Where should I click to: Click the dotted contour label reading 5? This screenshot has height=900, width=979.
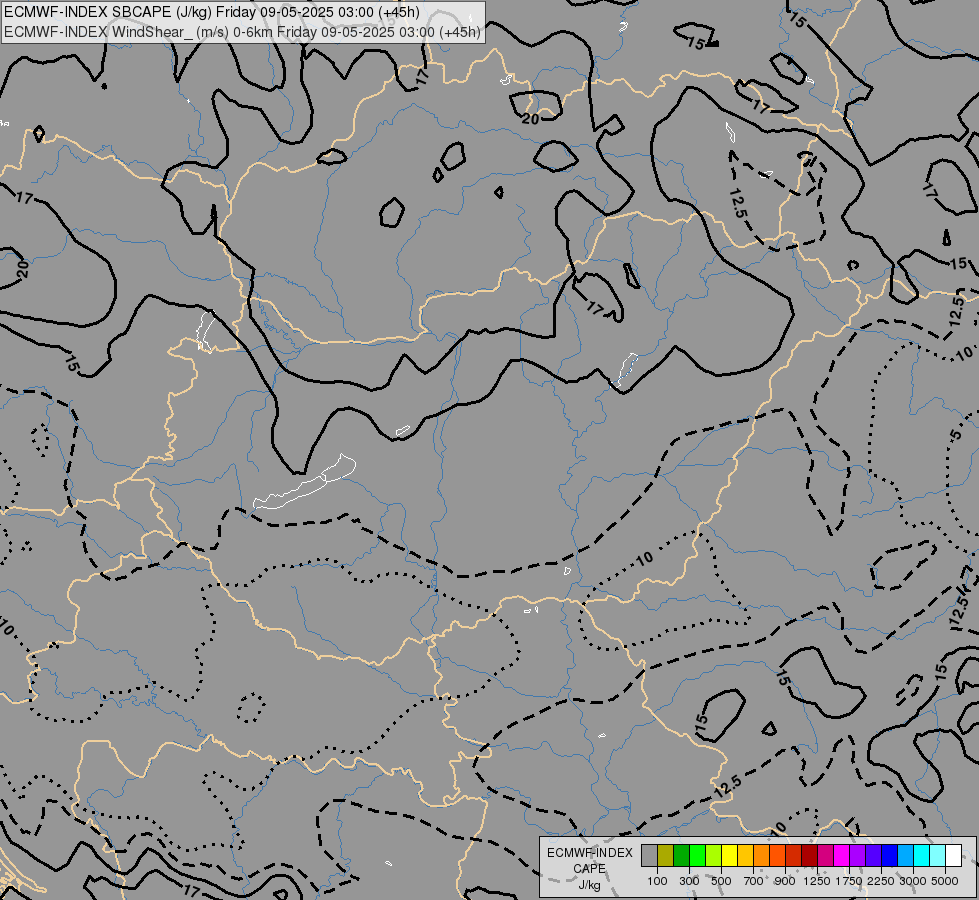956,435
